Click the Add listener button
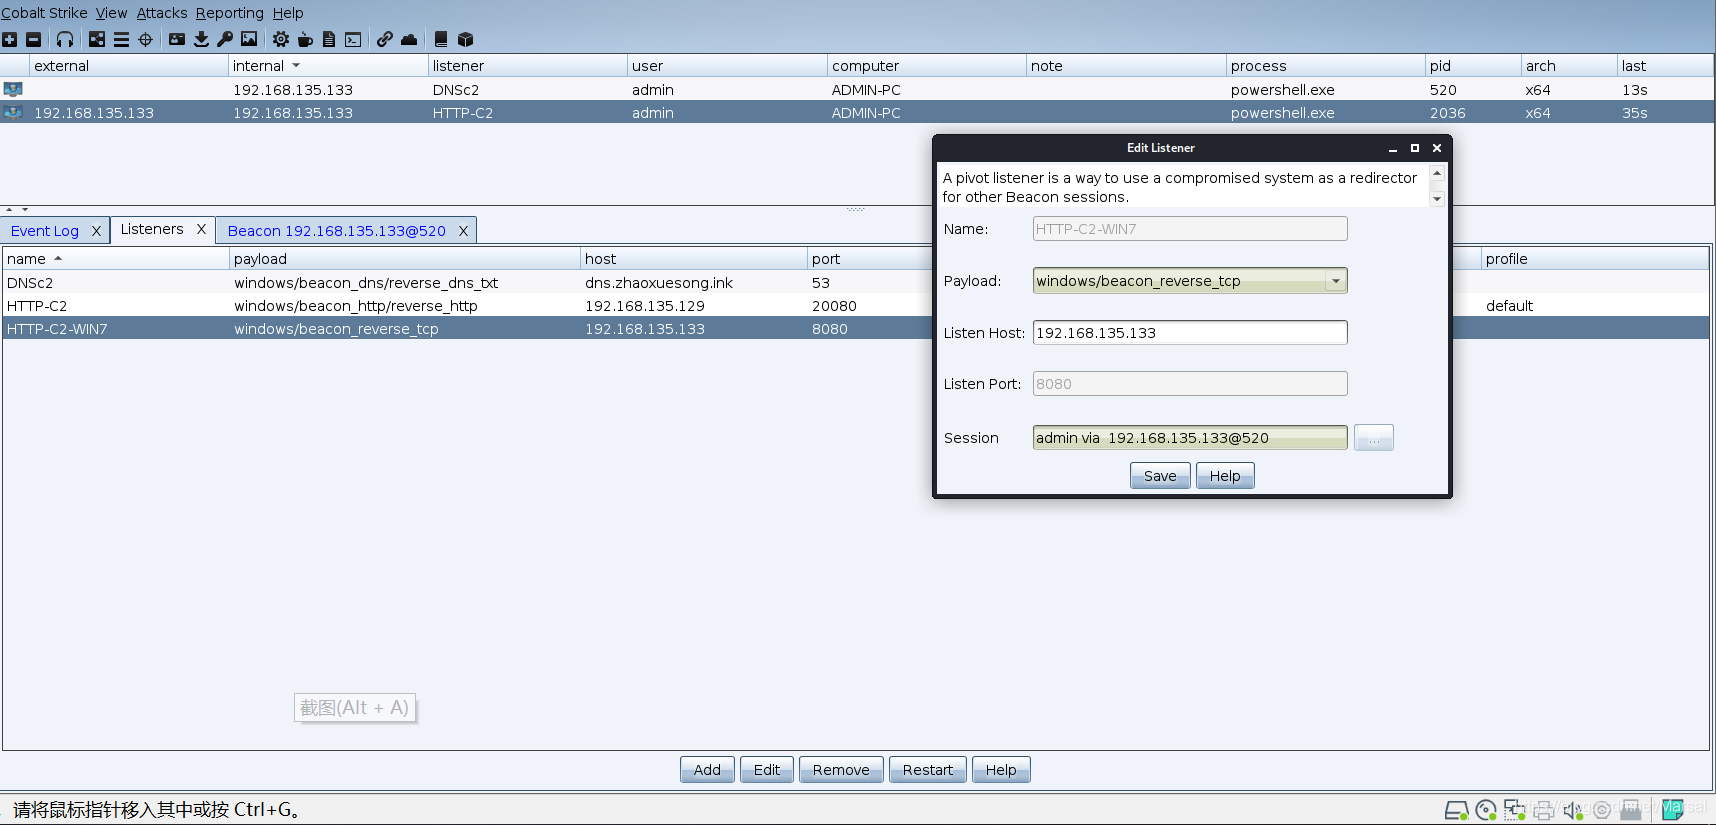This screenshot has height=825, width=1716. point(707,770)
